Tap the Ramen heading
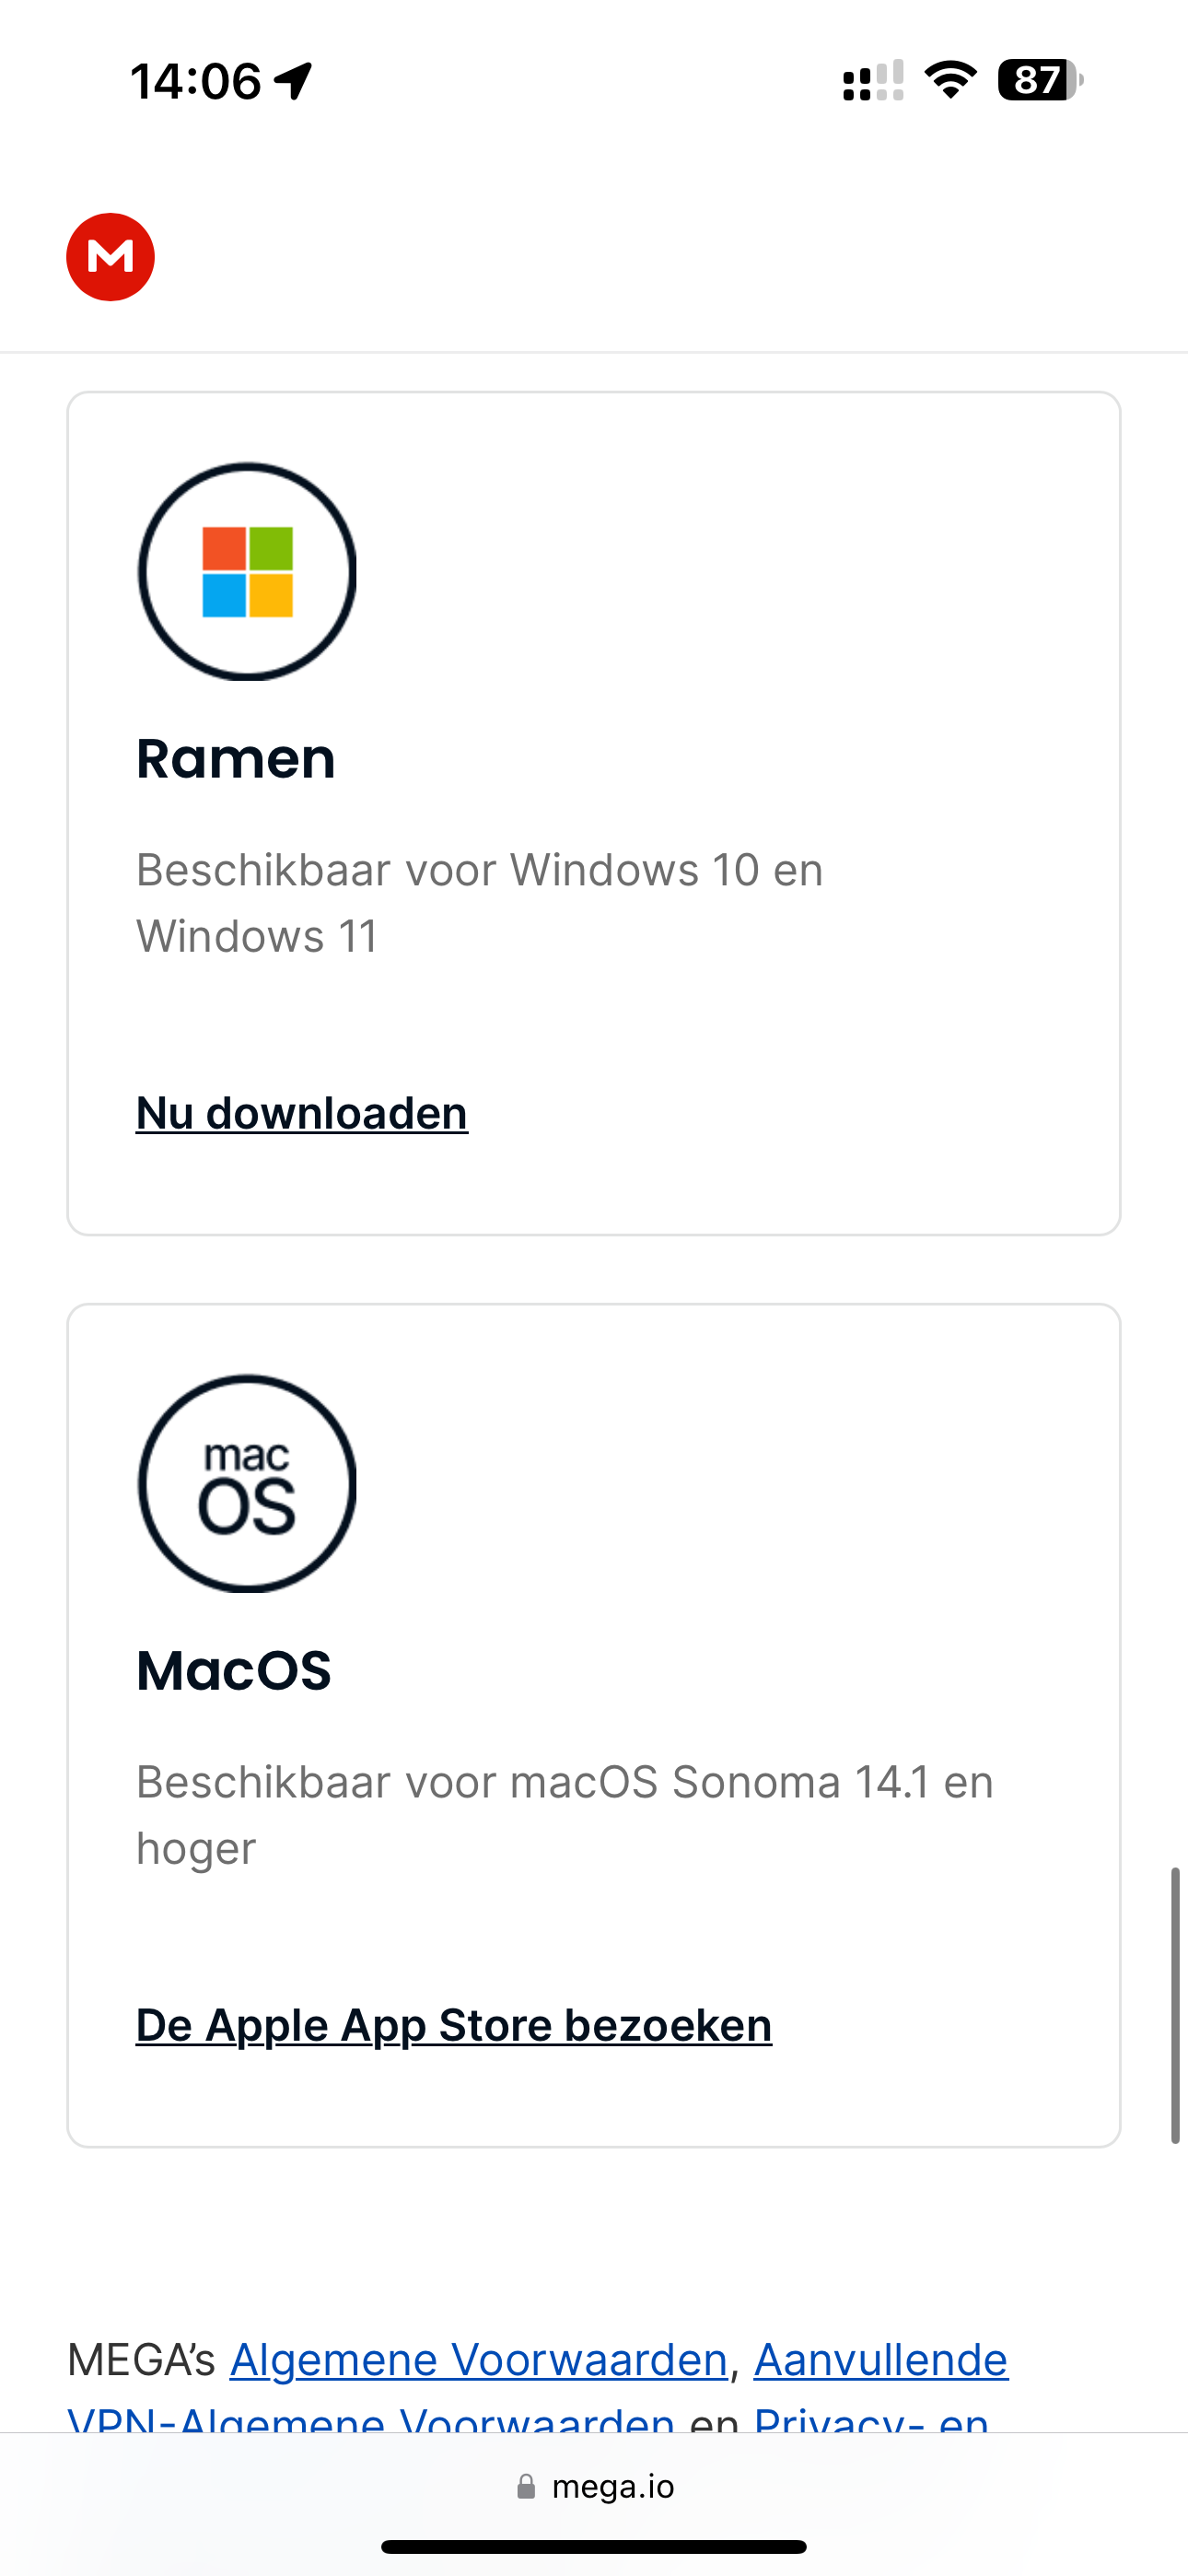This screenshot has height=2576, width=1188. pyautogui.click(x=236, y=758)
